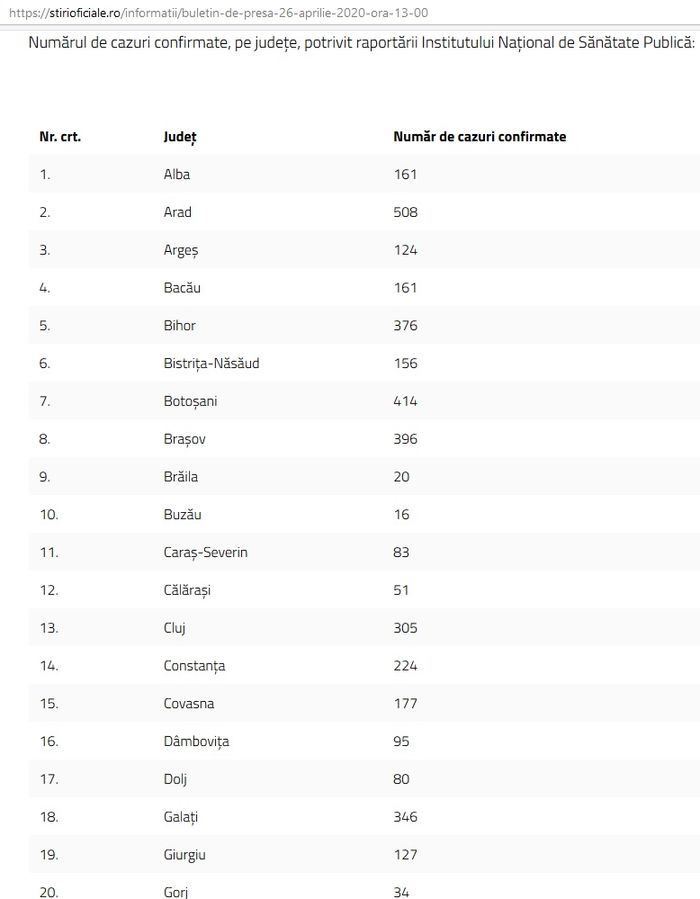Click the Bacău county name
The width and height of the screenshot is (700, 899).
point(182,287)
